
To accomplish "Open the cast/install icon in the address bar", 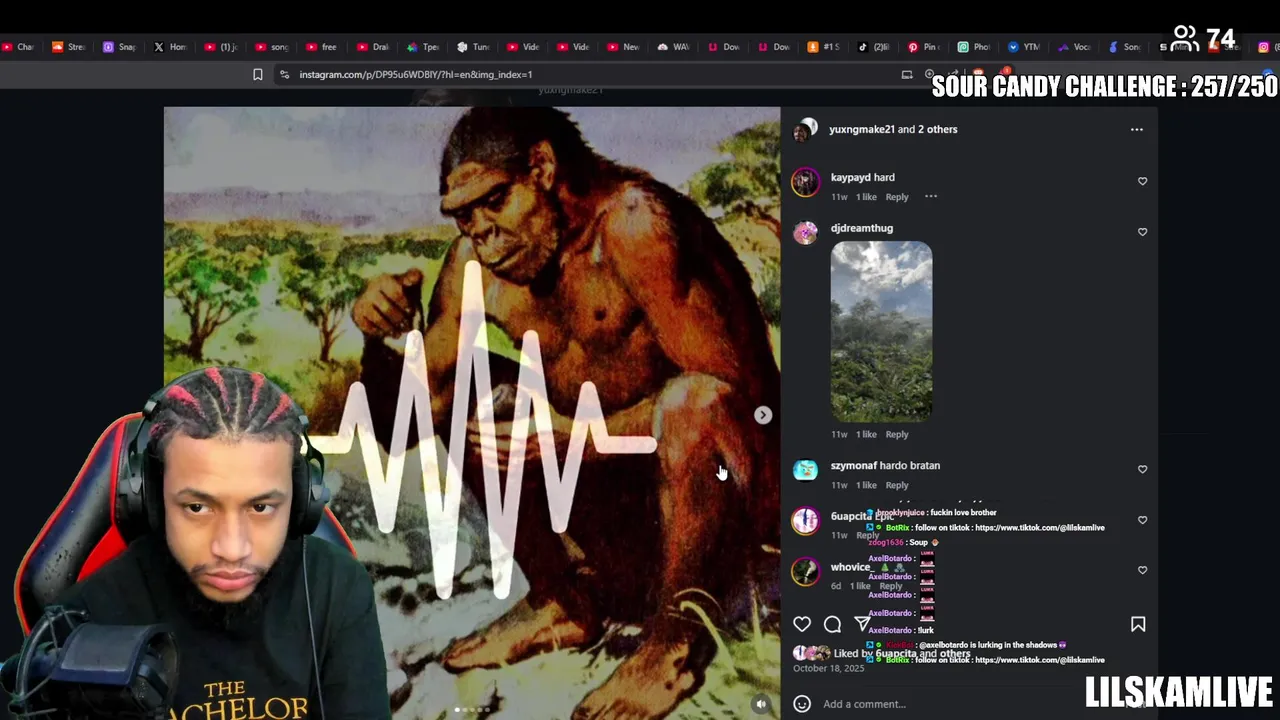I will [x=907, y=74].
